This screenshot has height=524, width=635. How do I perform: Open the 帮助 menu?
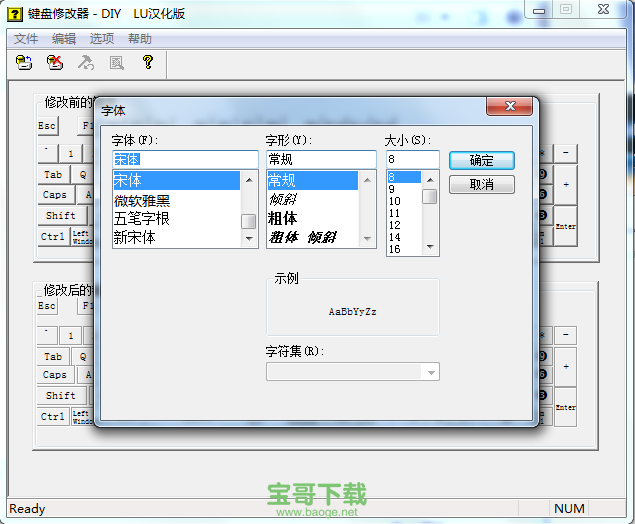140,39
